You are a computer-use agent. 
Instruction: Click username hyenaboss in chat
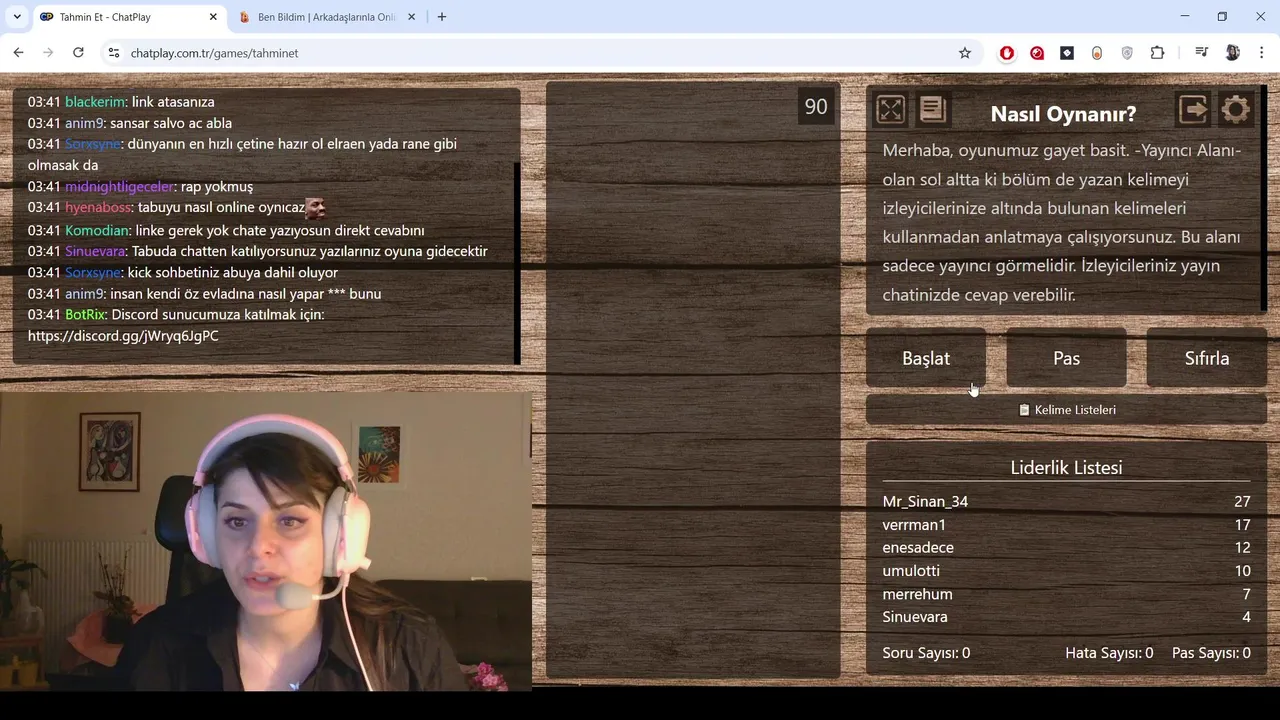point(98,208)
